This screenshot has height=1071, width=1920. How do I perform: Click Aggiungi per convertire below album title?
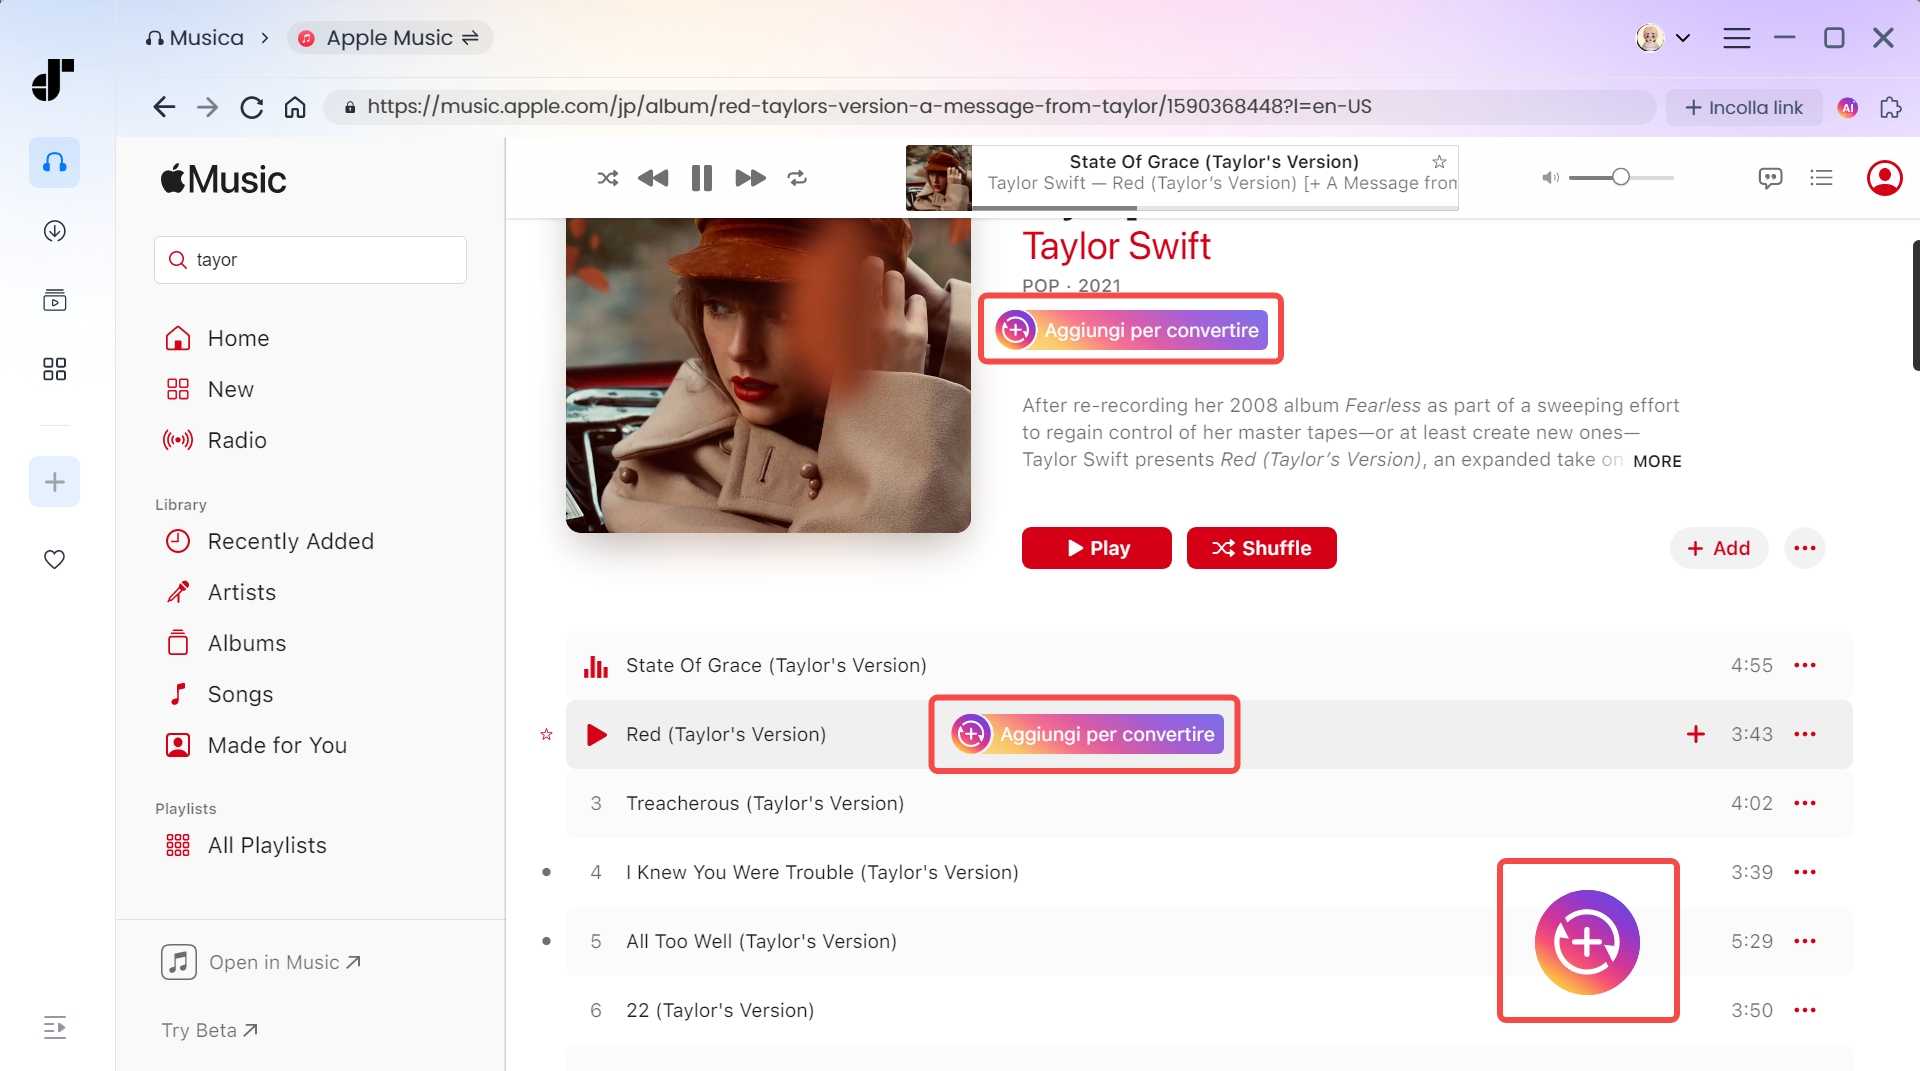coord(1131,330)
